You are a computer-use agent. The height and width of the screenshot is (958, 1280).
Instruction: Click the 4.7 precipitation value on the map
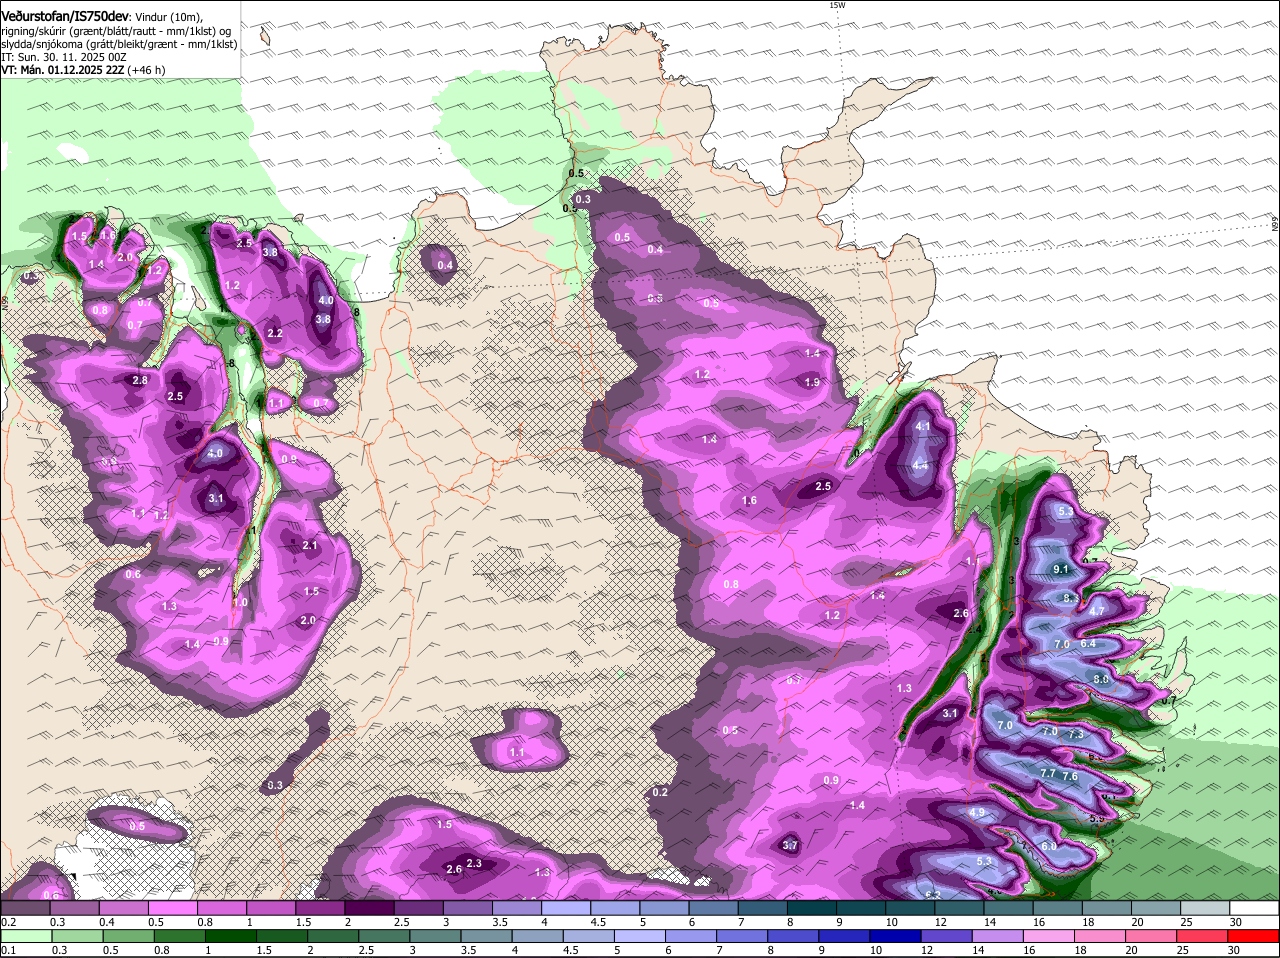[1097, 612]
